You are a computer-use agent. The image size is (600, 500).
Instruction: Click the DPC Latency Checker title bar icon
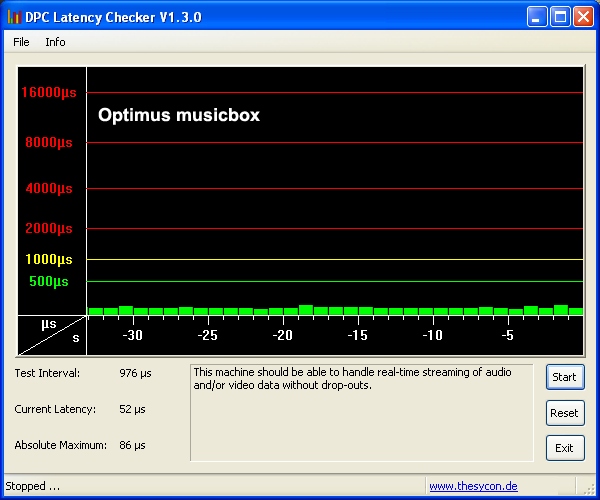[x=14, y=17]
